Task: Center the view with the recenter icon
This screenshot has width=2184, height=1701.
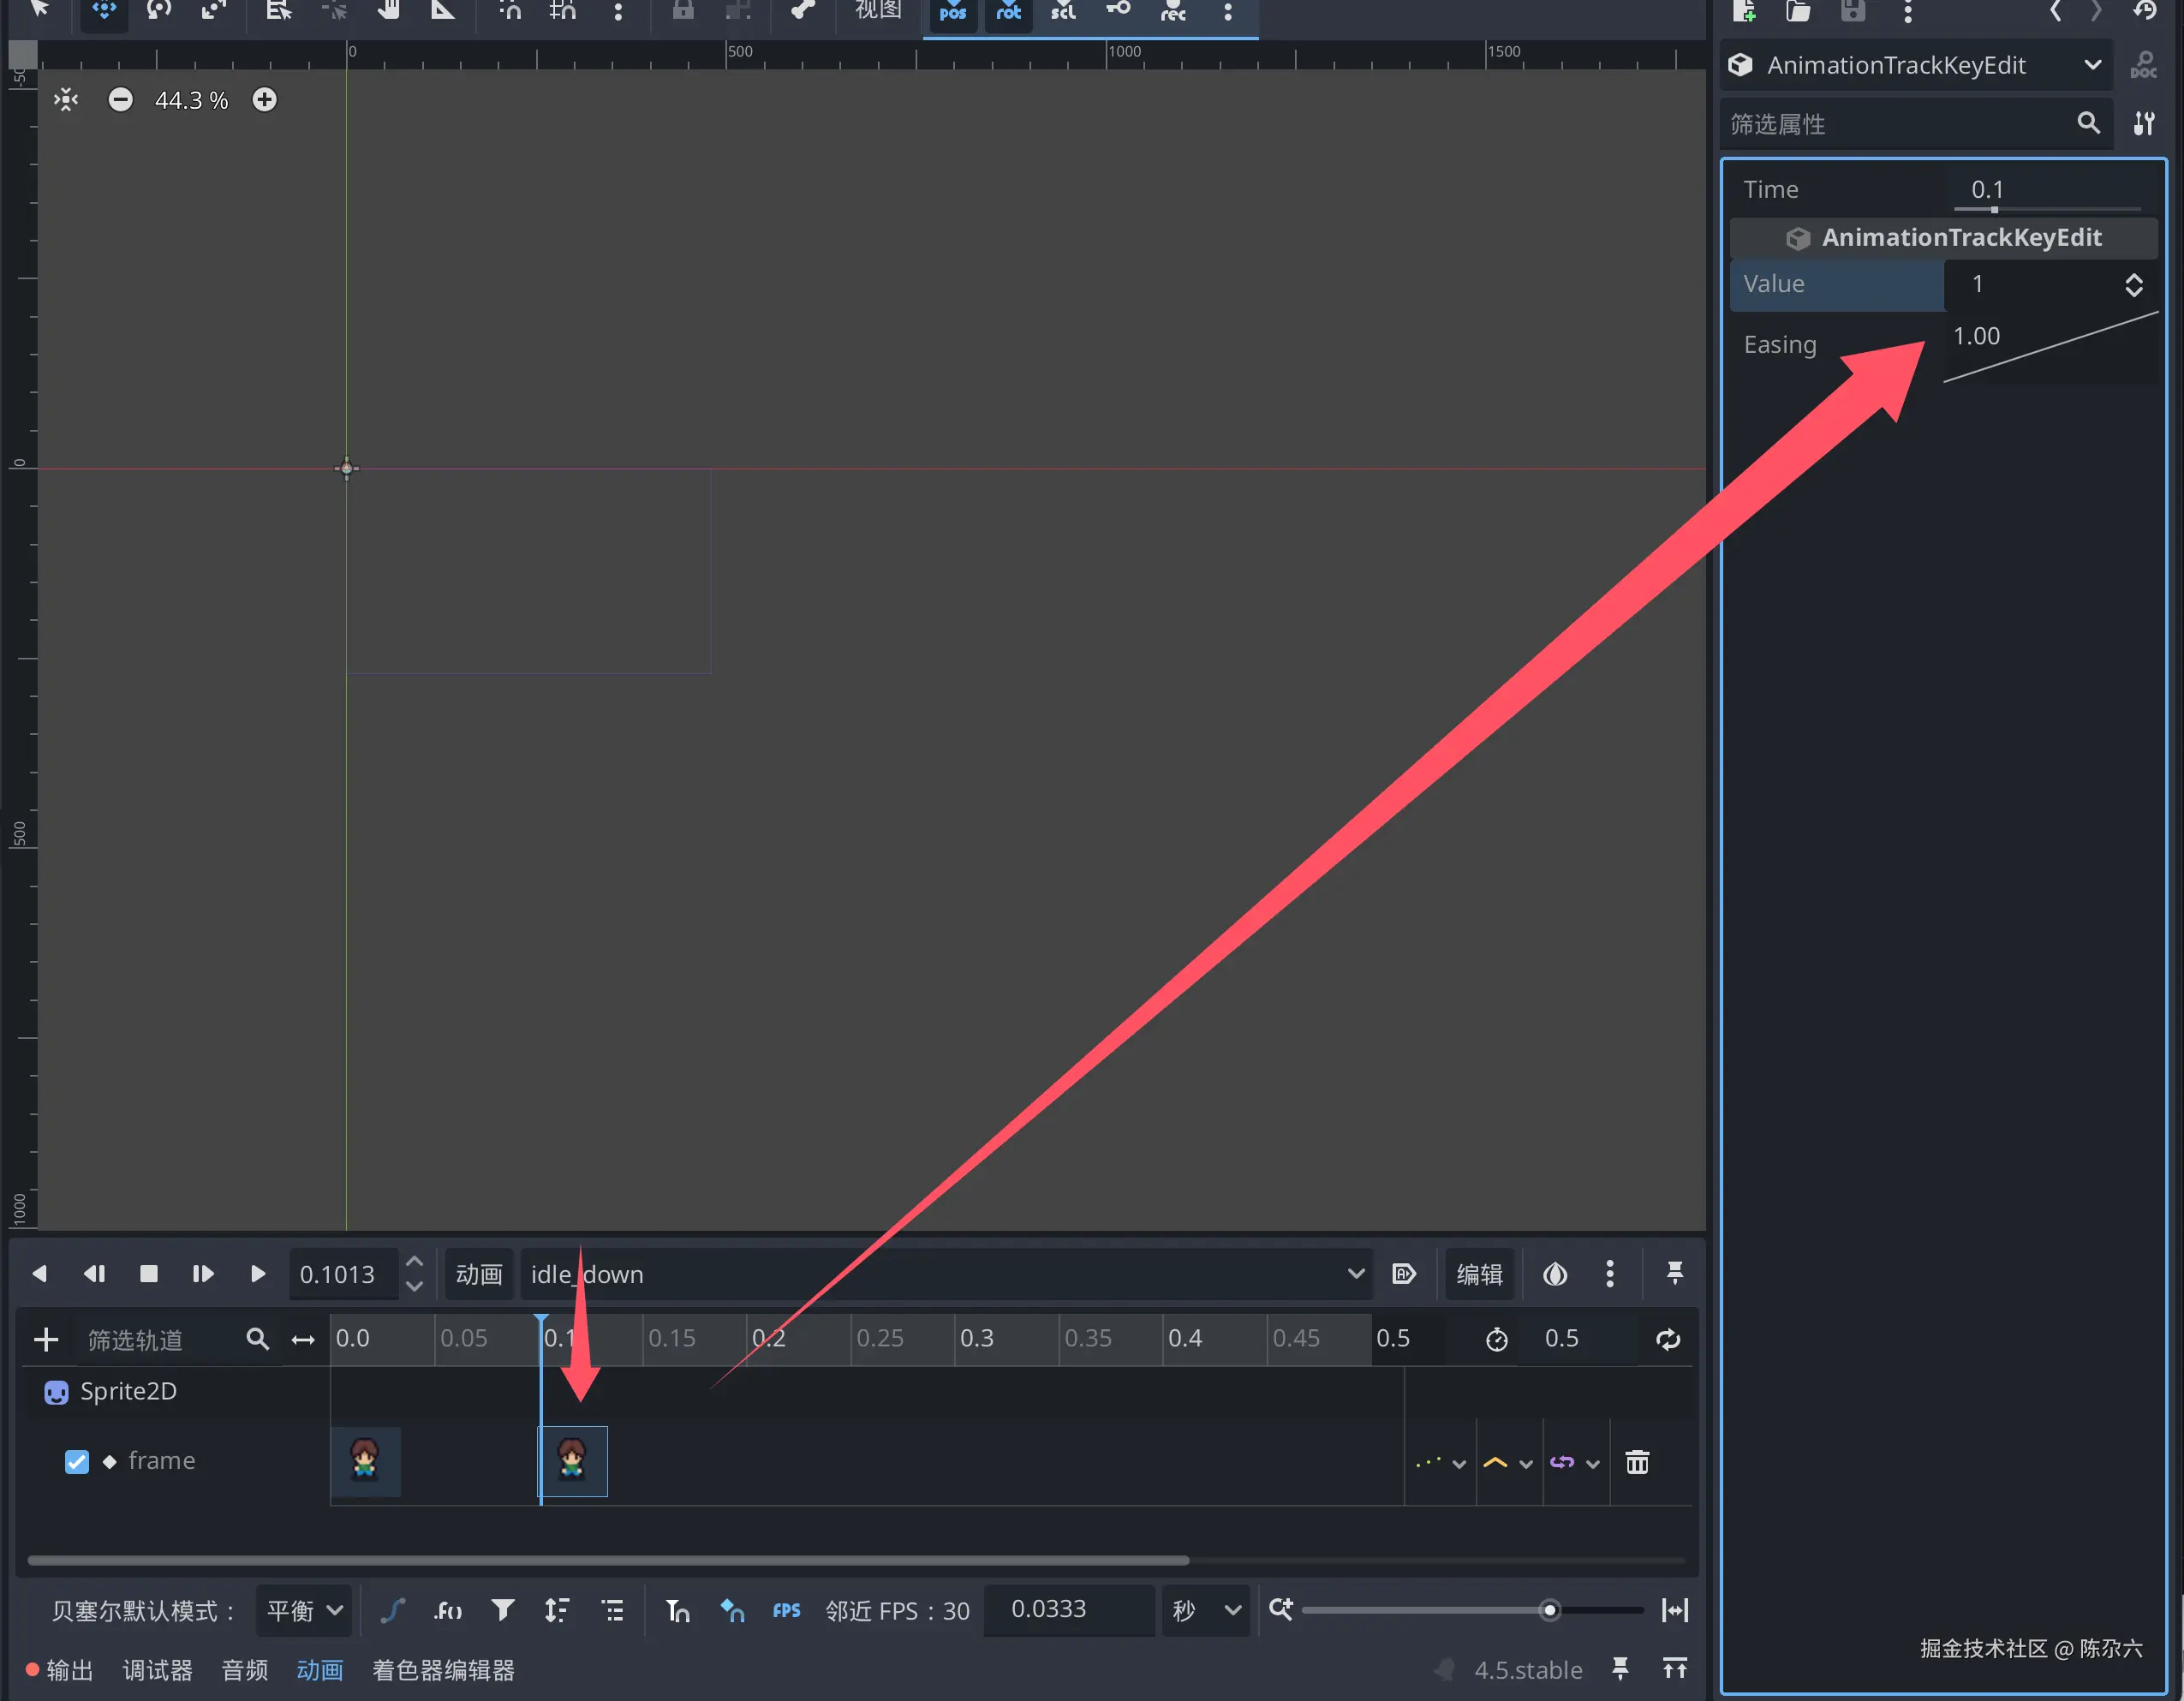Action: point(66,100)
